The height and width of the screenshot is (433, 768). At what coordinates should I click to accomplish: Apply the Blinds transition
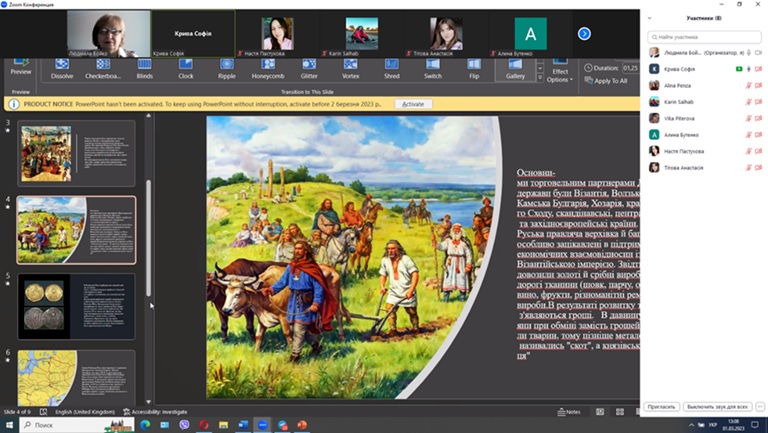coord(144,69)
